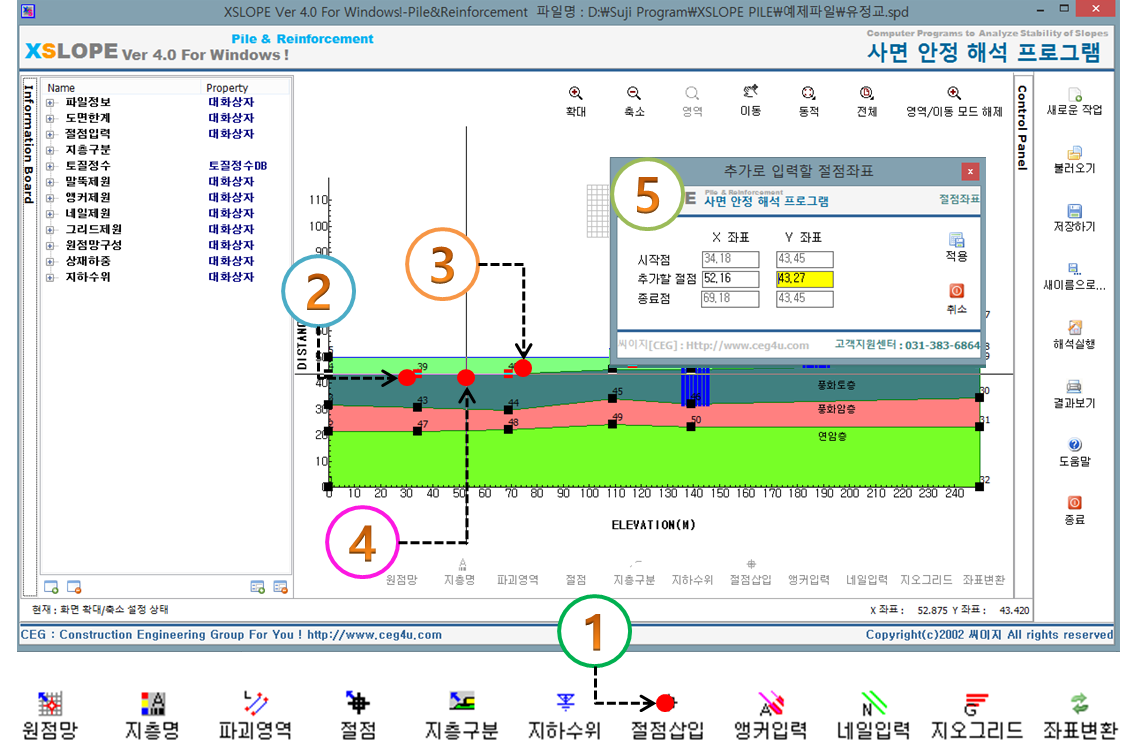Viewport: 1132px width, 755px height.
Task: Maximize the XSLOPE window
Action: (x=1064, y=9)
